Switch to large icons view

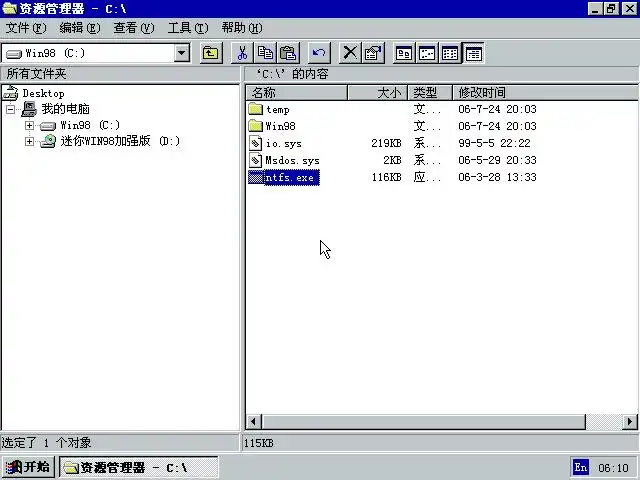pos(404,53)
